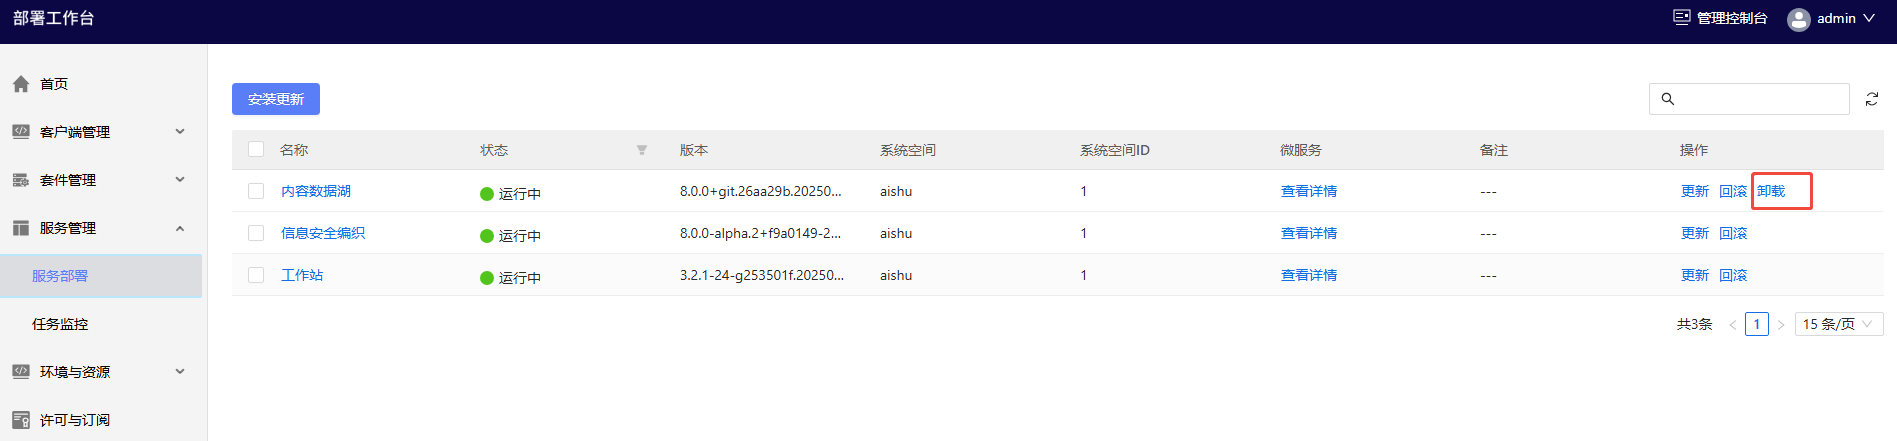Click 回滚 in the 工作站 row
This screenshot has width=1897, height=441.
pos(1733,275)
